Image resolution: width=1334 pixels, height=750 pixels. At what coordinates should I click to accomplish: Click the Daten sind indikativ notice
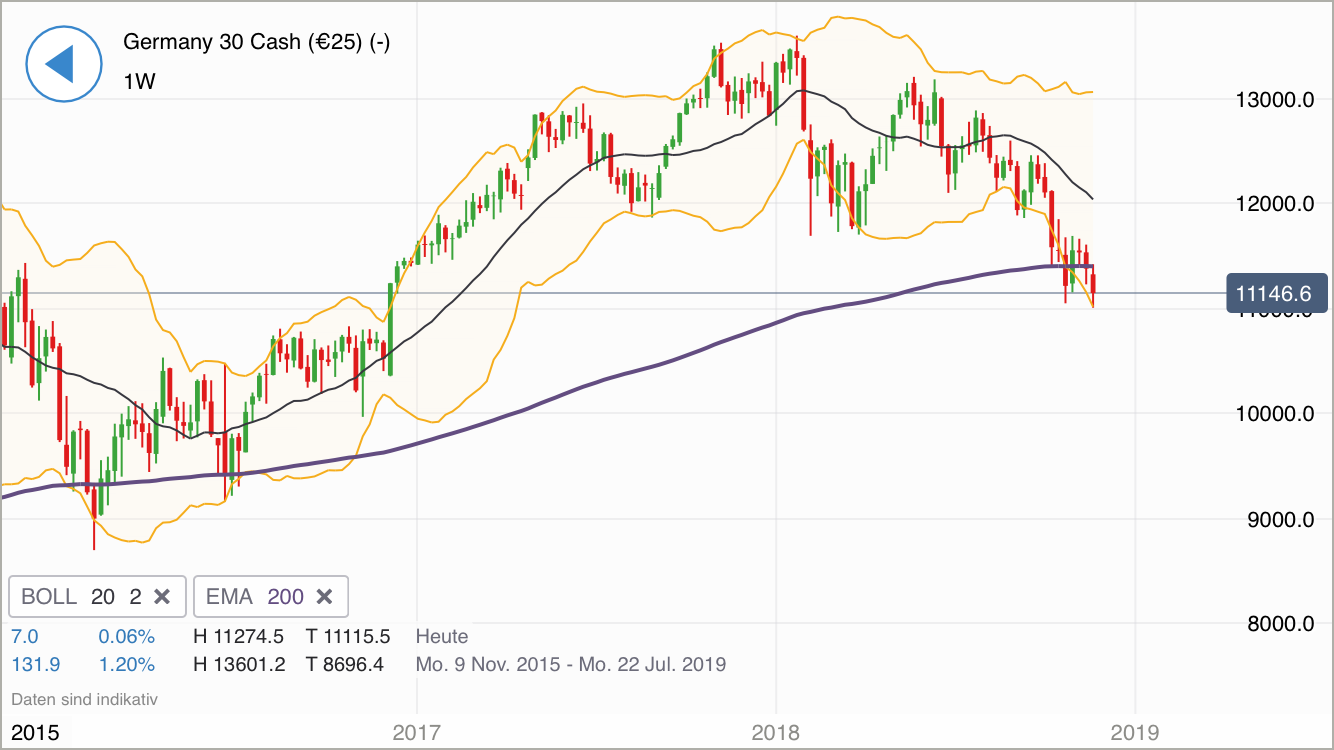pyautogui.click(x=84, y=699)
